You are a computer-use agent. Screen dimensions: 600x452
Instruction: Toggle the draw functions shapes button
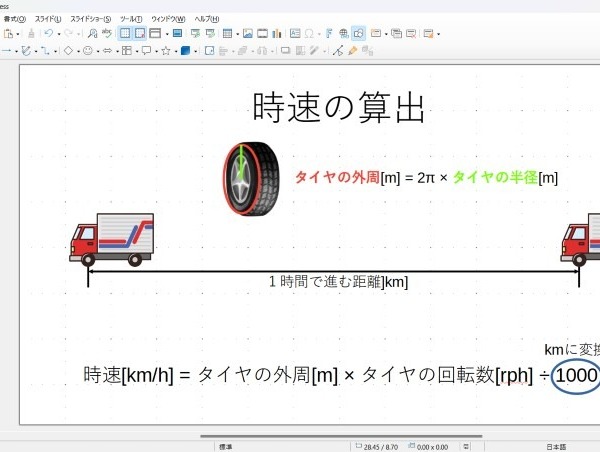coord(359,34)
